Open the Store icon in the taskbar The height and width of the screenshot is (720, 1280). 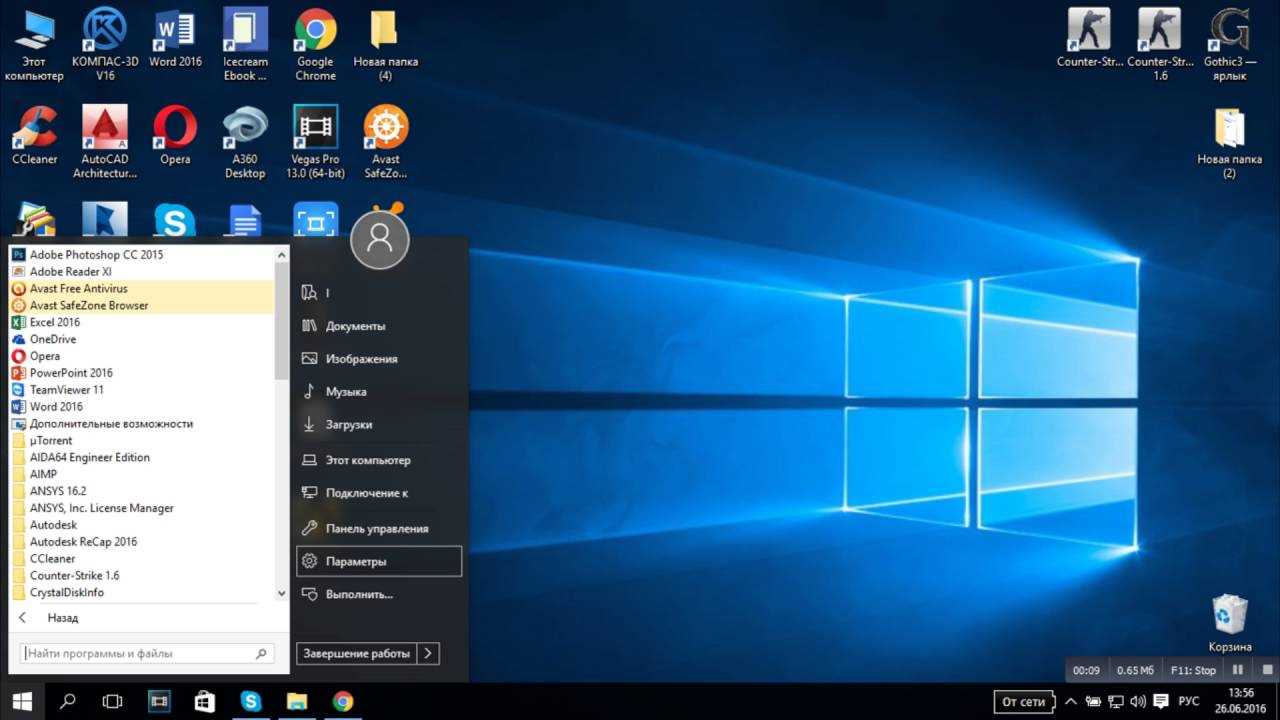205,701
